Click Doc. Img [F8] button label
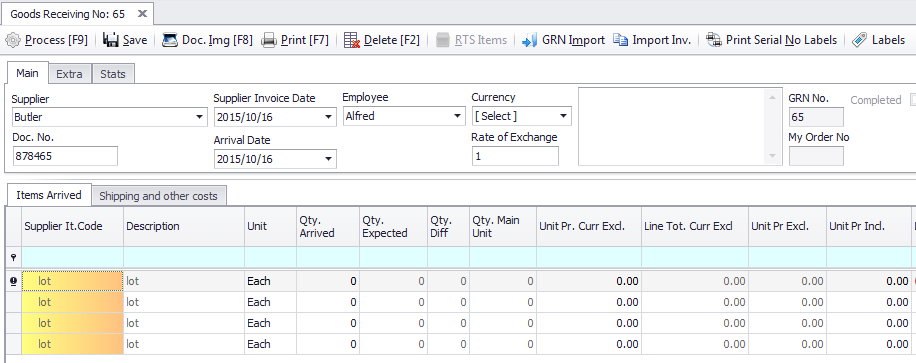The width and height of the screenshot is (916, 363). click(x=217, y=40)
